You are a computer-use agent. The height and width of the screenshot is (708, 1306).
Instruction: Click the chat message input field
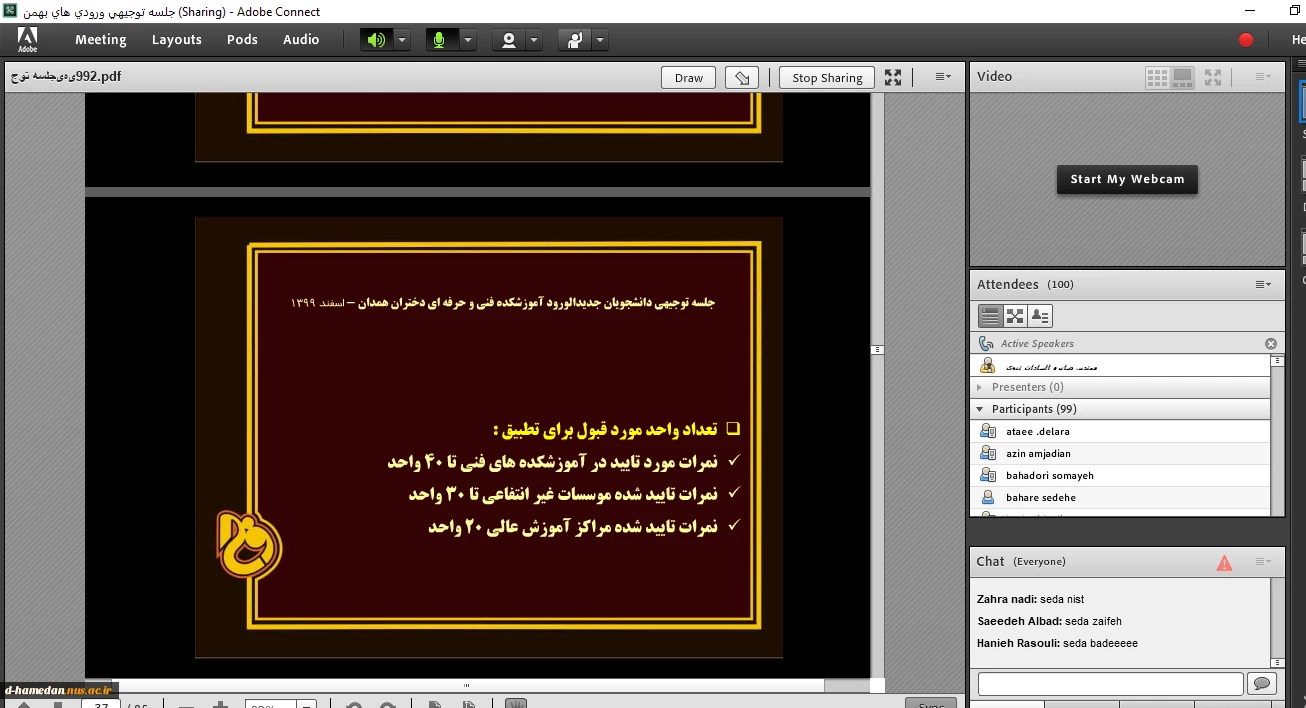coord(1110,683)
